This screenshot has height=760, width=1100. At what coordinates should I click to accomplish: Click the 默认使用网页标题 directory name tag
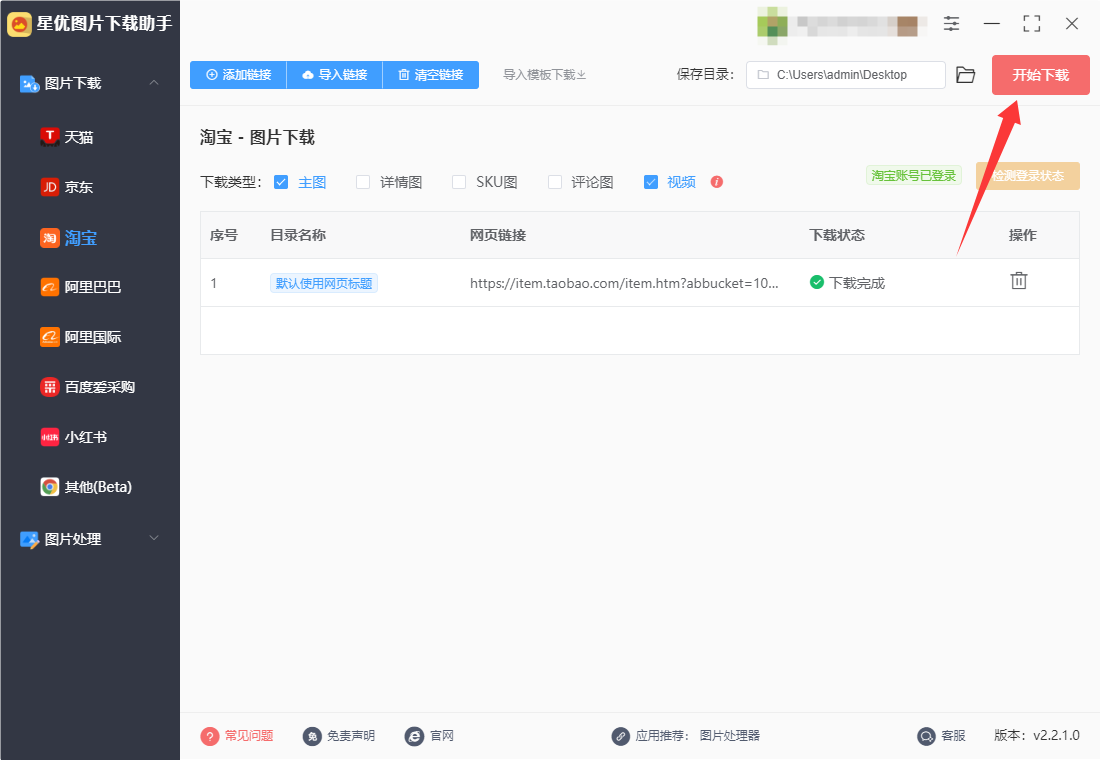click(x=324, y=283)
